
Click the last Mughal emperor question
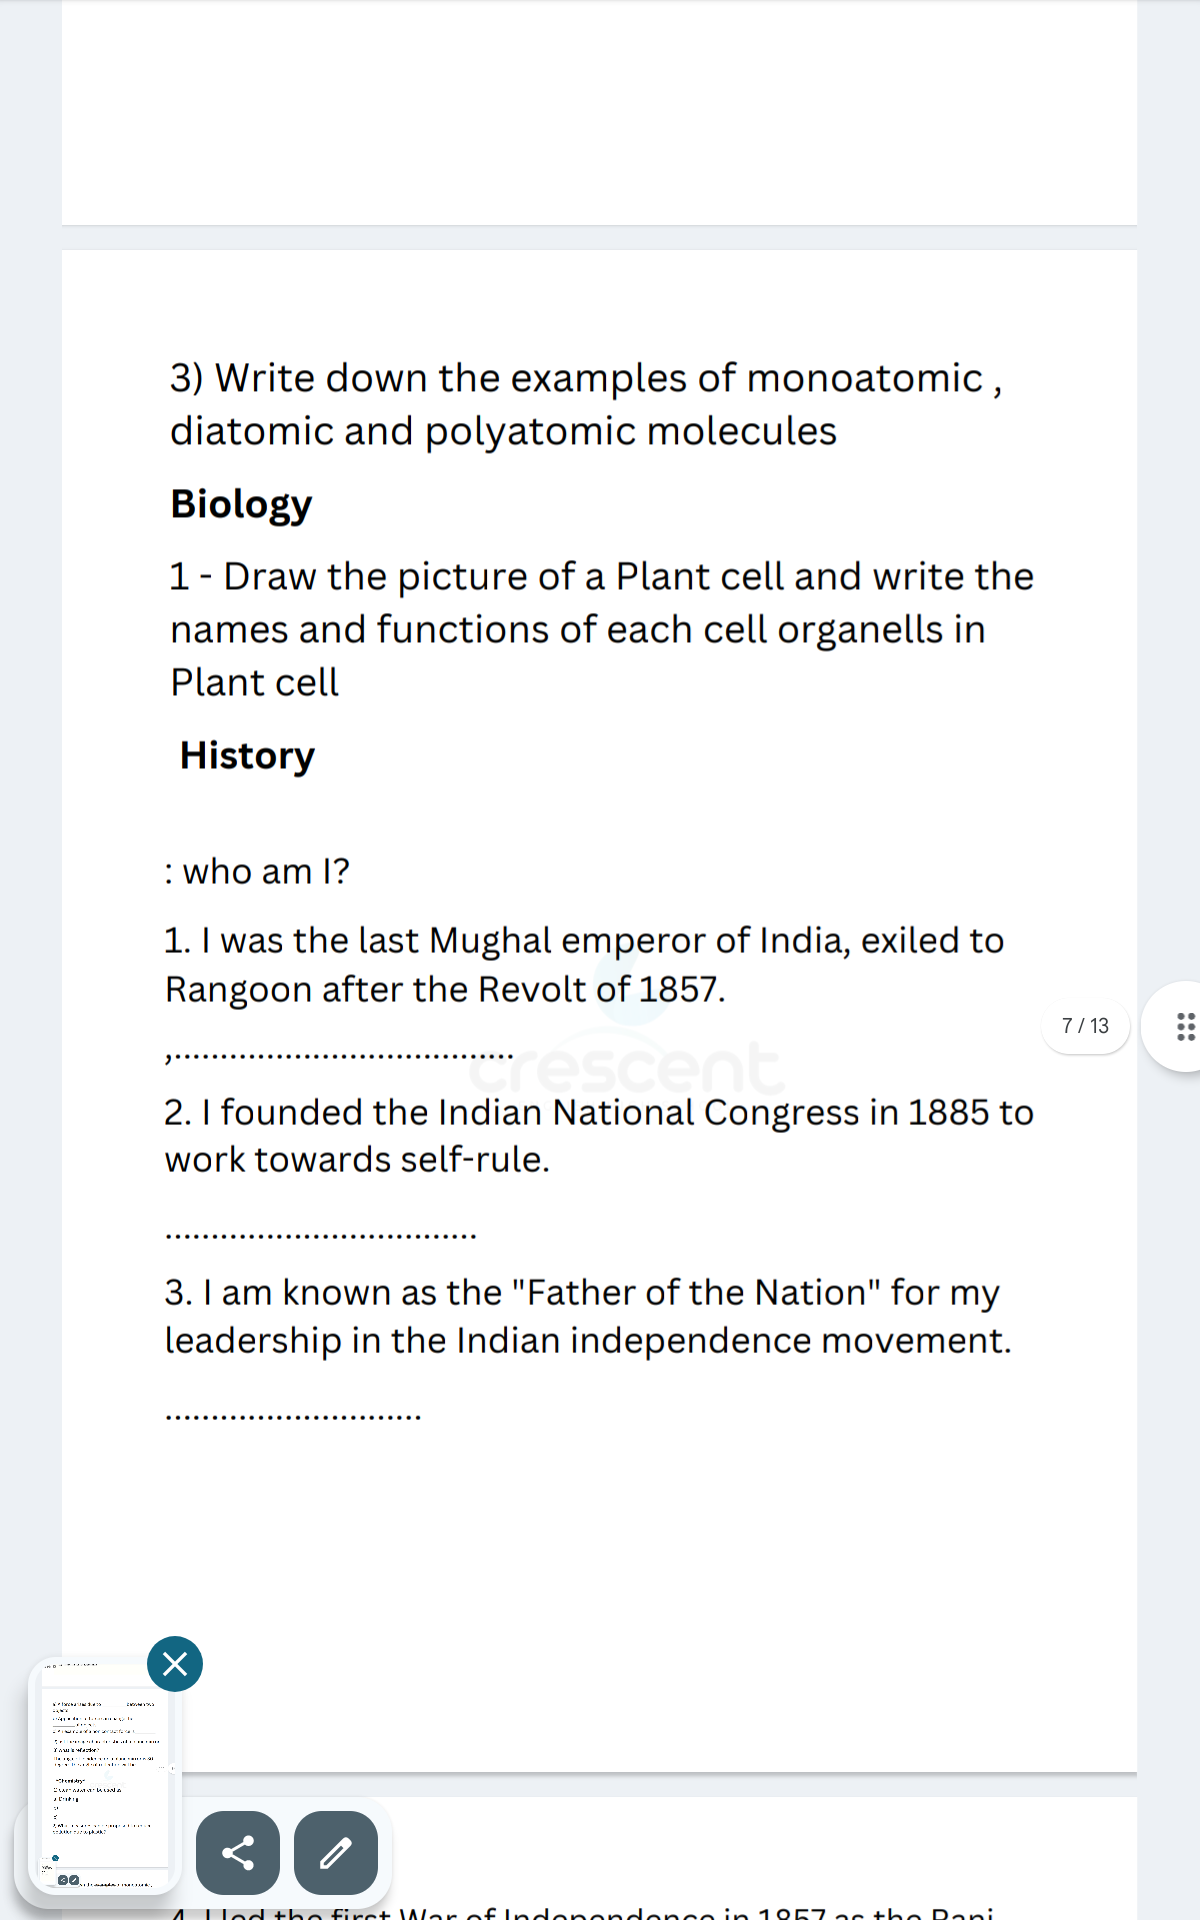tap(584, 965)
